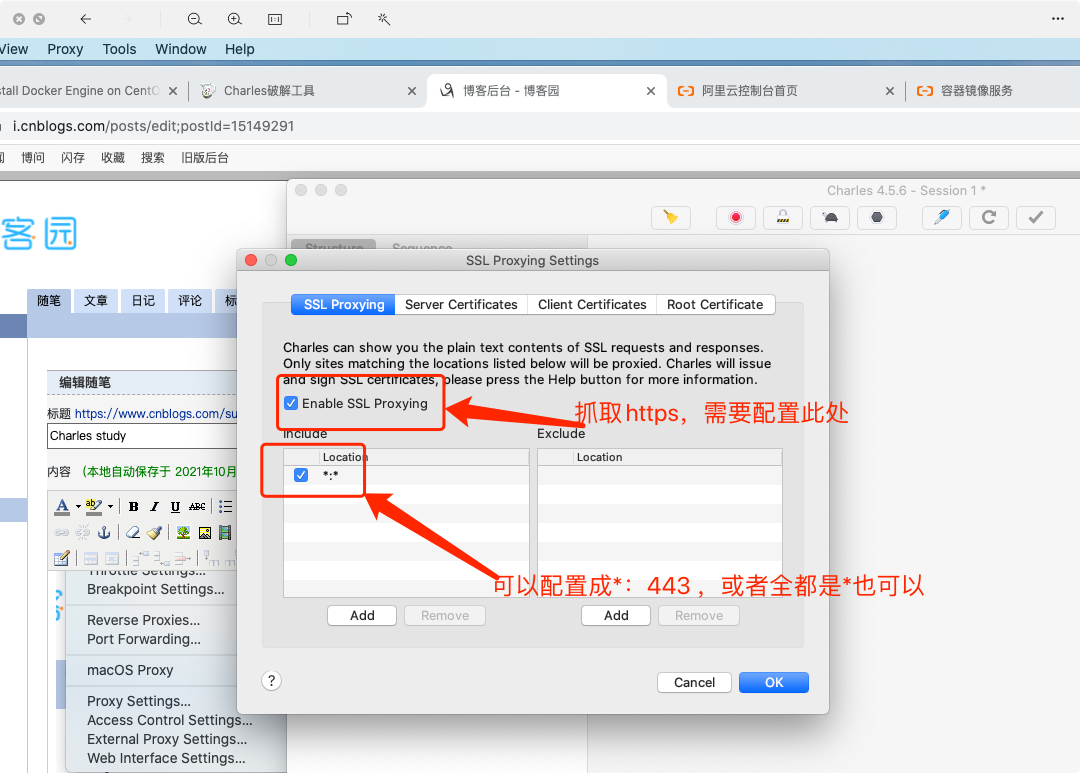1080x773 pixels.
Task: Click the Charles compose pen icon
Action: pos(942,218)
